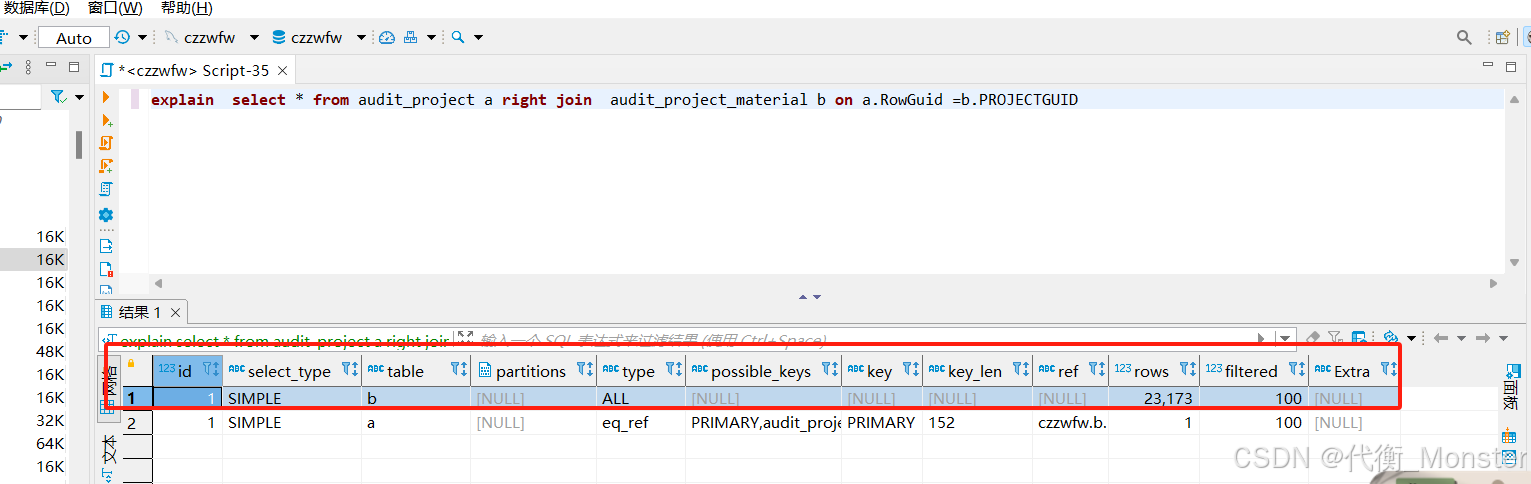Screen dimensions: 1531x484
Task: Click the filter sort icon on the rows column
Action: [x=1188, y=370]
